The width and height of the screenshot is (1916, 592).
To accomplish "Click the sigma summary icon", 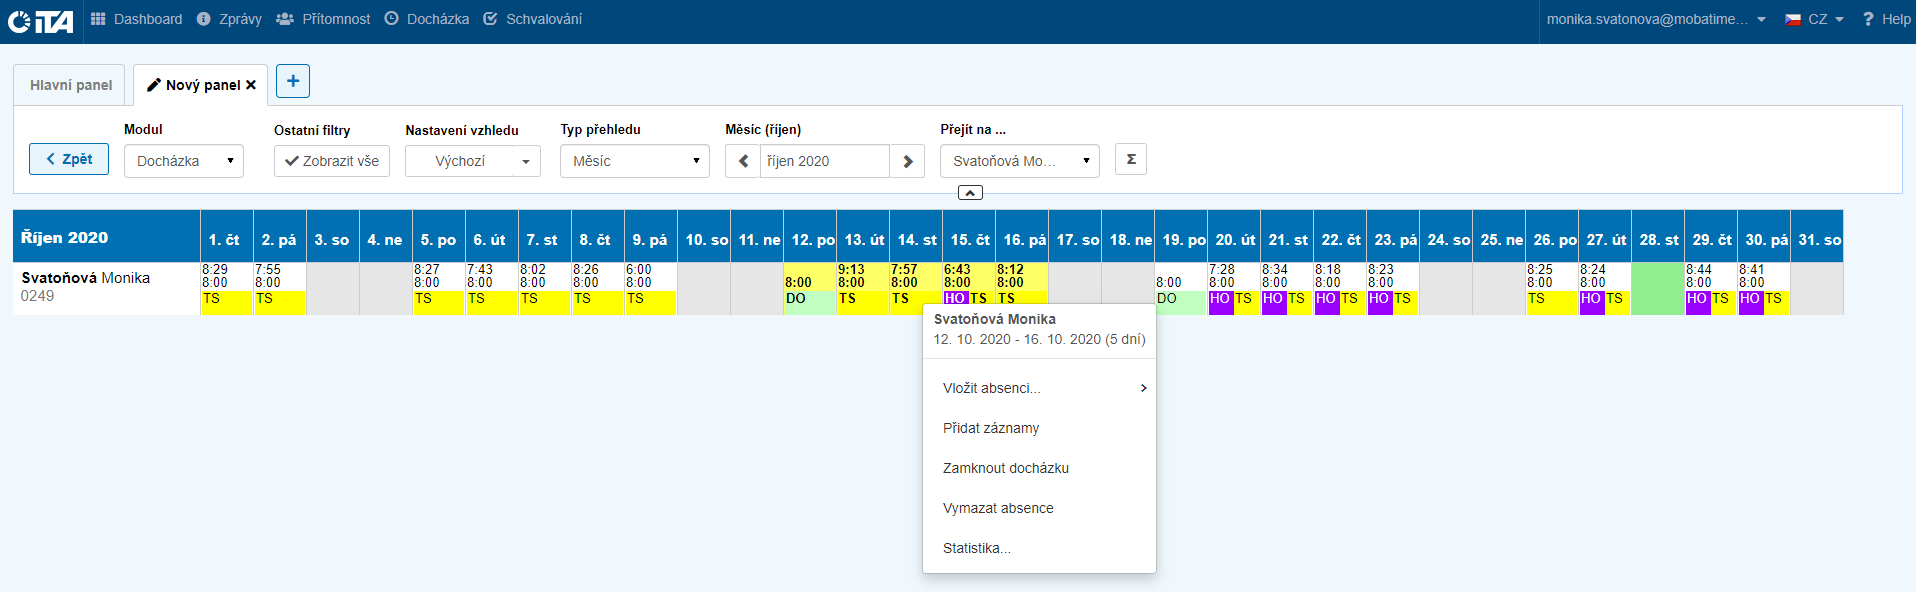I will coord(1131,159).
